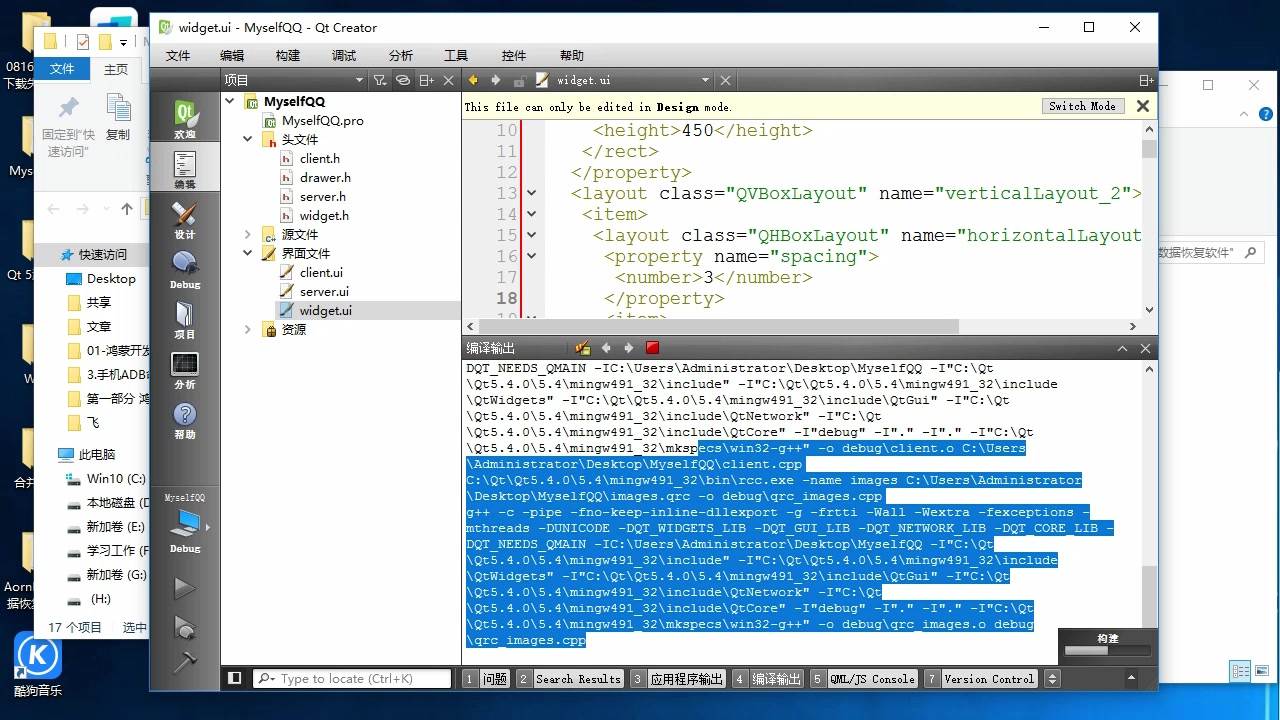The width and height of the screenshot is (1280, 720).
Task: Dismiss the Design mode info bar
Action: click(x=1143, y=106)
